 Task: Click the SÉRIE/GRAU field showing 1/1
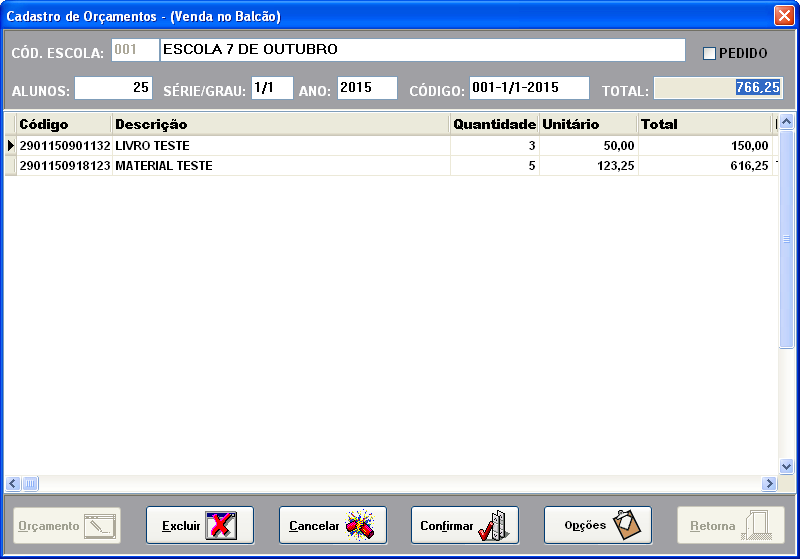(x=272, y=88)
